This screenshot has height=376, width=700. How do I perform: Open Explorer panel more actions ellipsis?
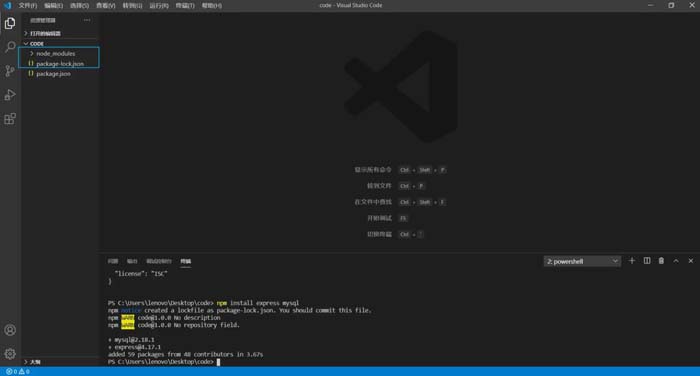coord(87,20)
